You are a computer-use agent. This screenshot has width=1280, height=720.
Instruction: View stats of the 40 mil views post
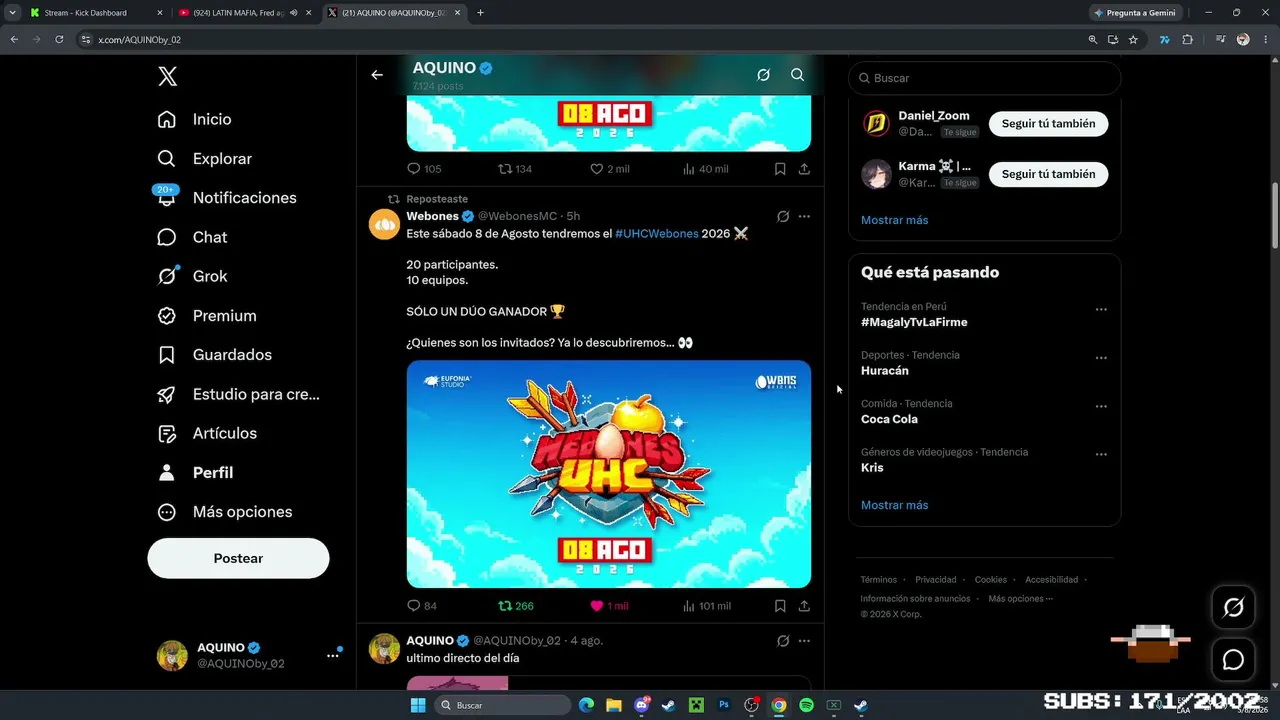pos(705,169)
